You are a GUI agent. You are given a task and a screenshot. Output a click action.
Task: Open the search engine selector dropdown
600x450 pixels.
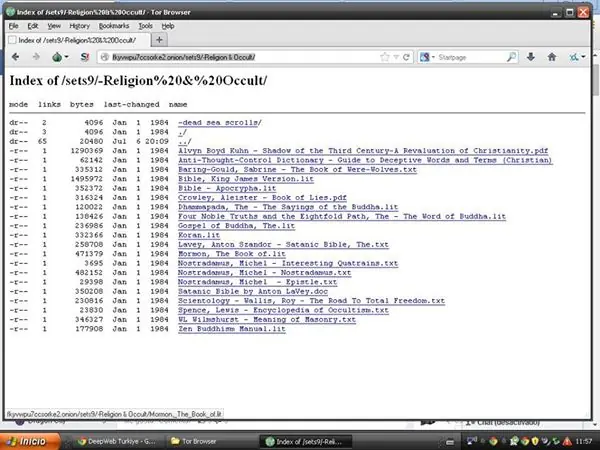(x=428, y=57)
